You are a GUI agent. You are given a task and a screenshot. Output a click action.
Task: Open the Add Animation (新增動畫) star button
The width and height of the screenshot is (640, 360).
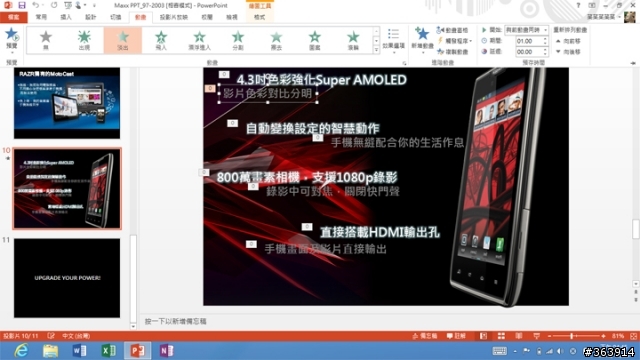(x=422, y=38)
